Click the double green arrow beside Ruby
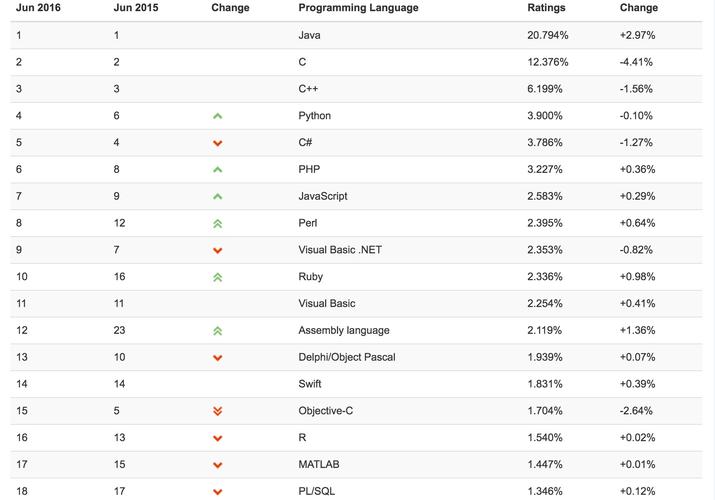The image size is (715, 500). point(218,277)
